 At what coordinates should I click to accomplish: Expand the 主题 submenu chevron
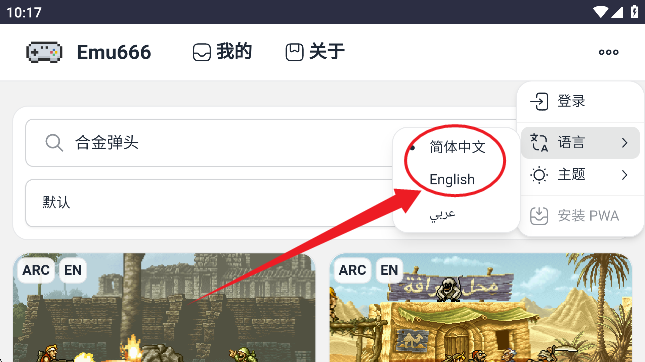pos(624,175)
